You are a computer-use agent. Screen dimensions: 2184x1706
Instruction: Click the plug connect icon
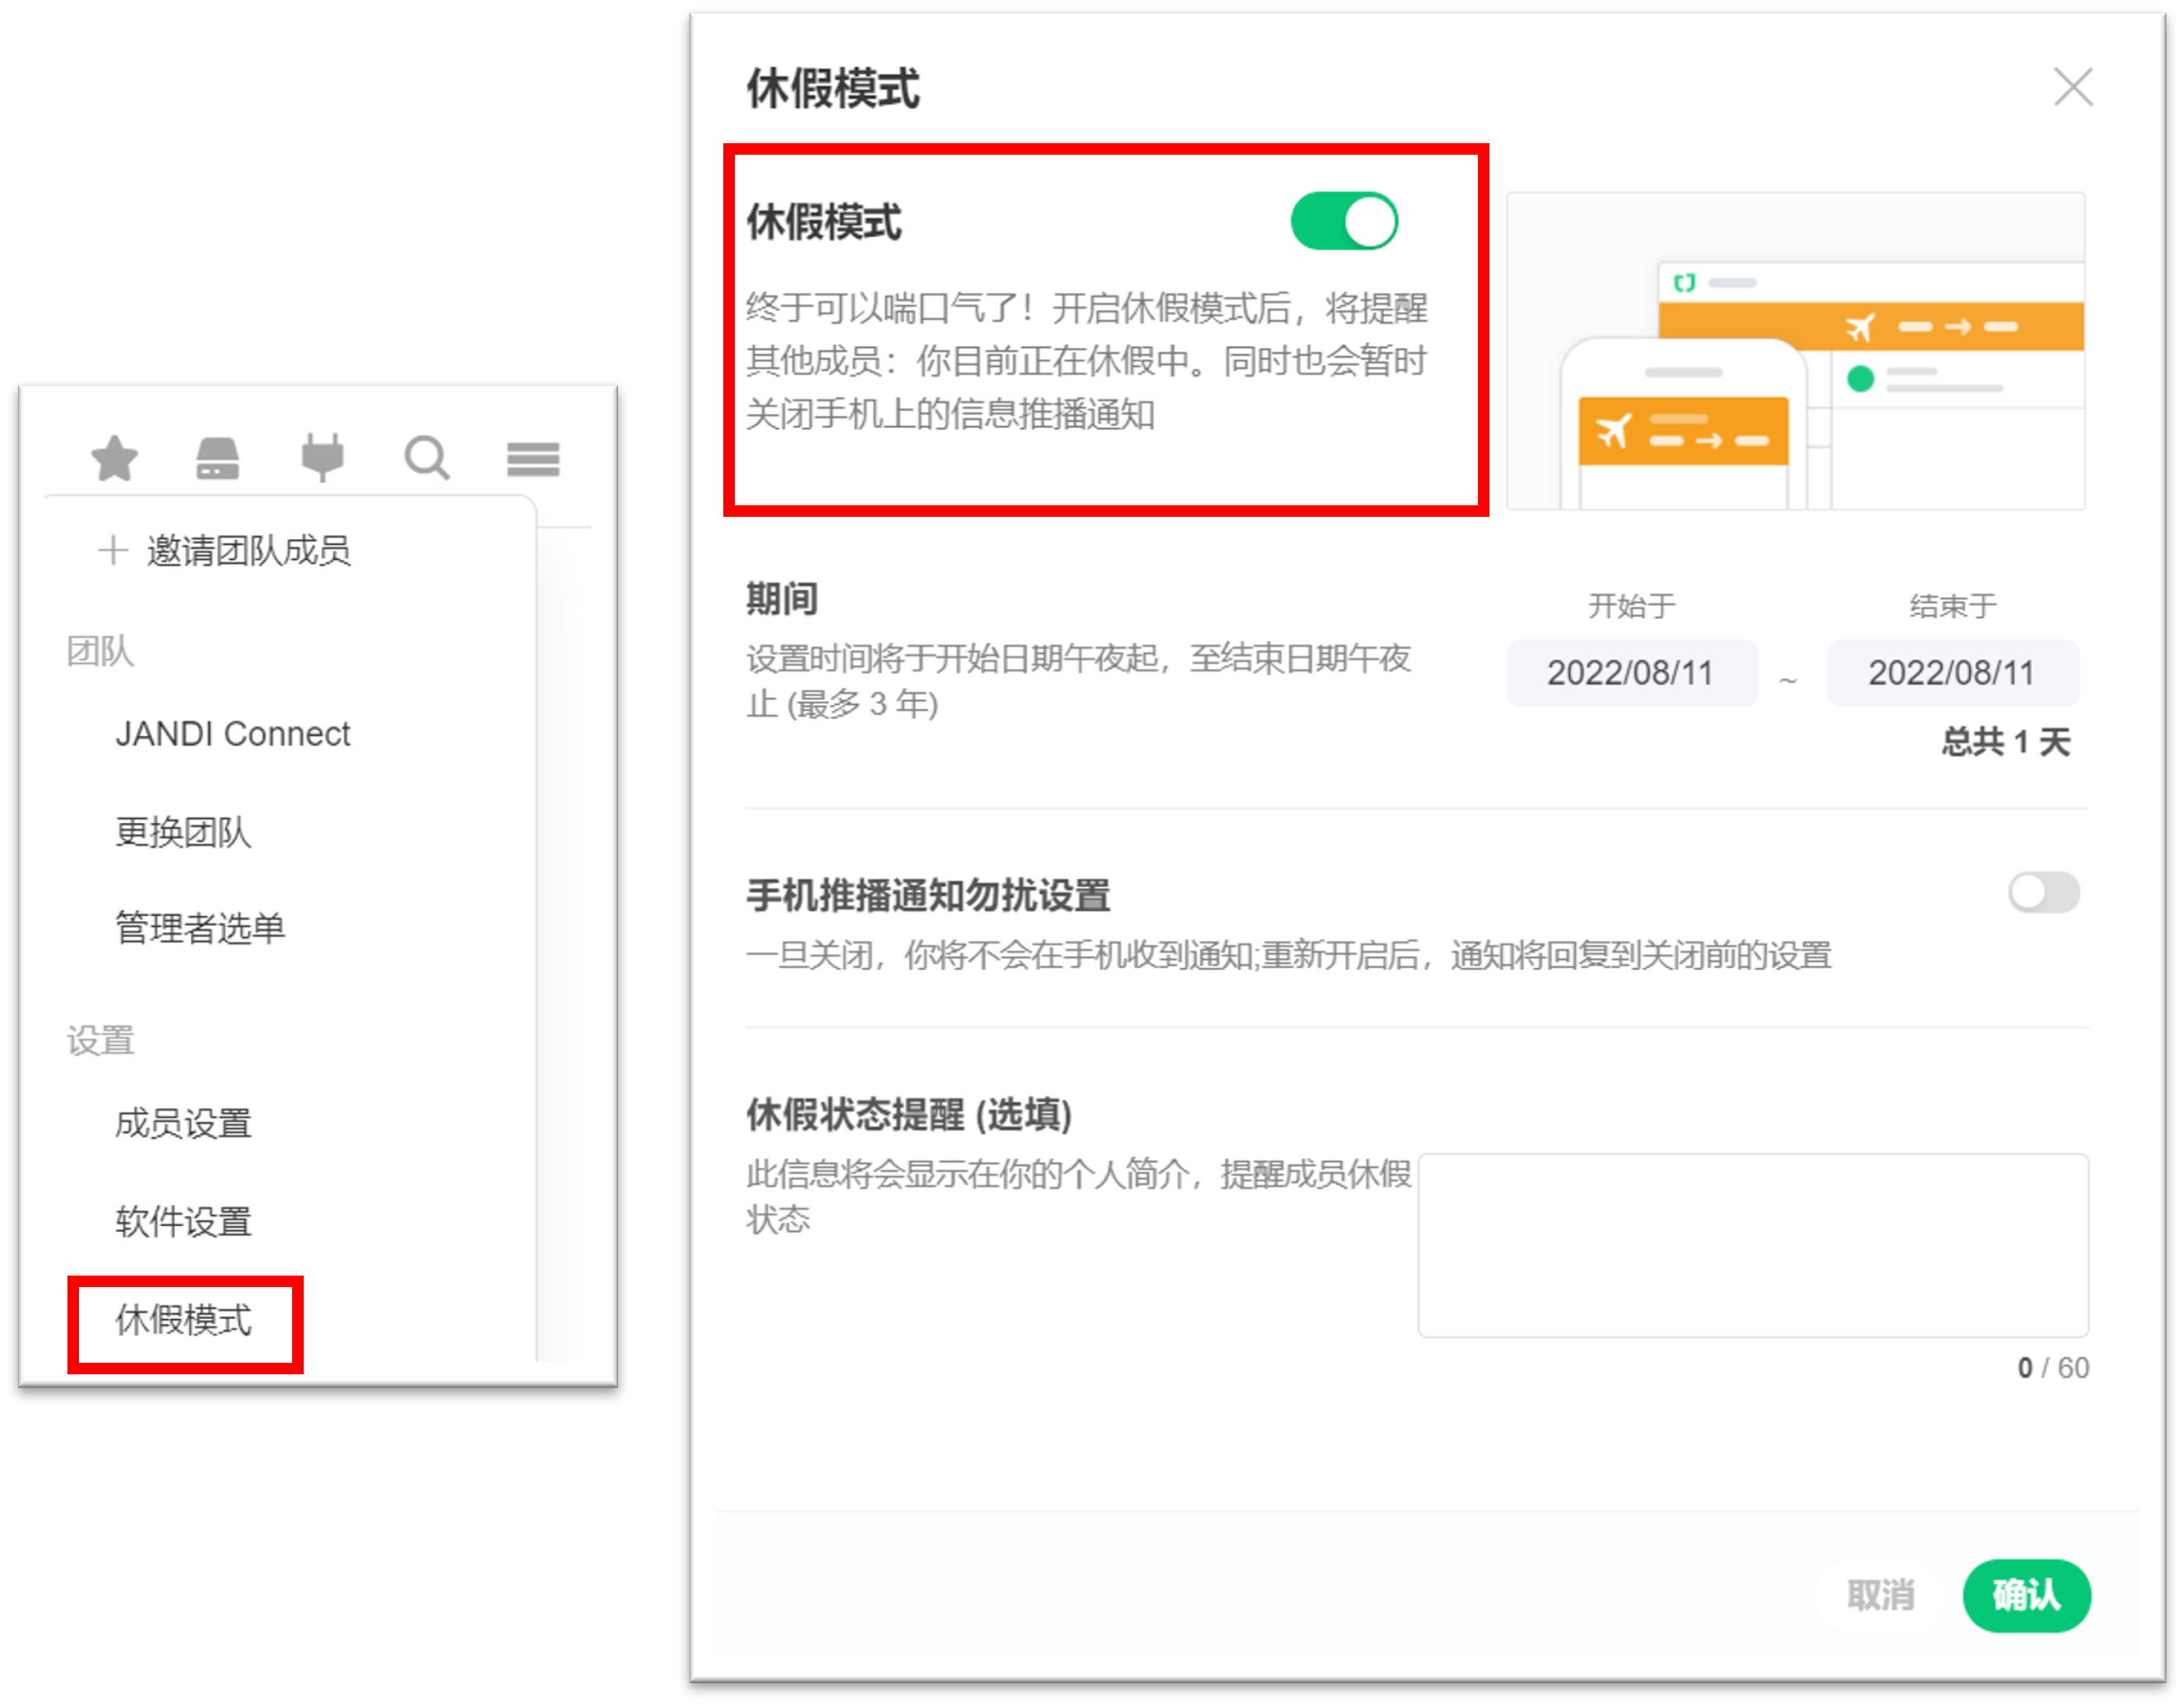click(x=322, y=458)
